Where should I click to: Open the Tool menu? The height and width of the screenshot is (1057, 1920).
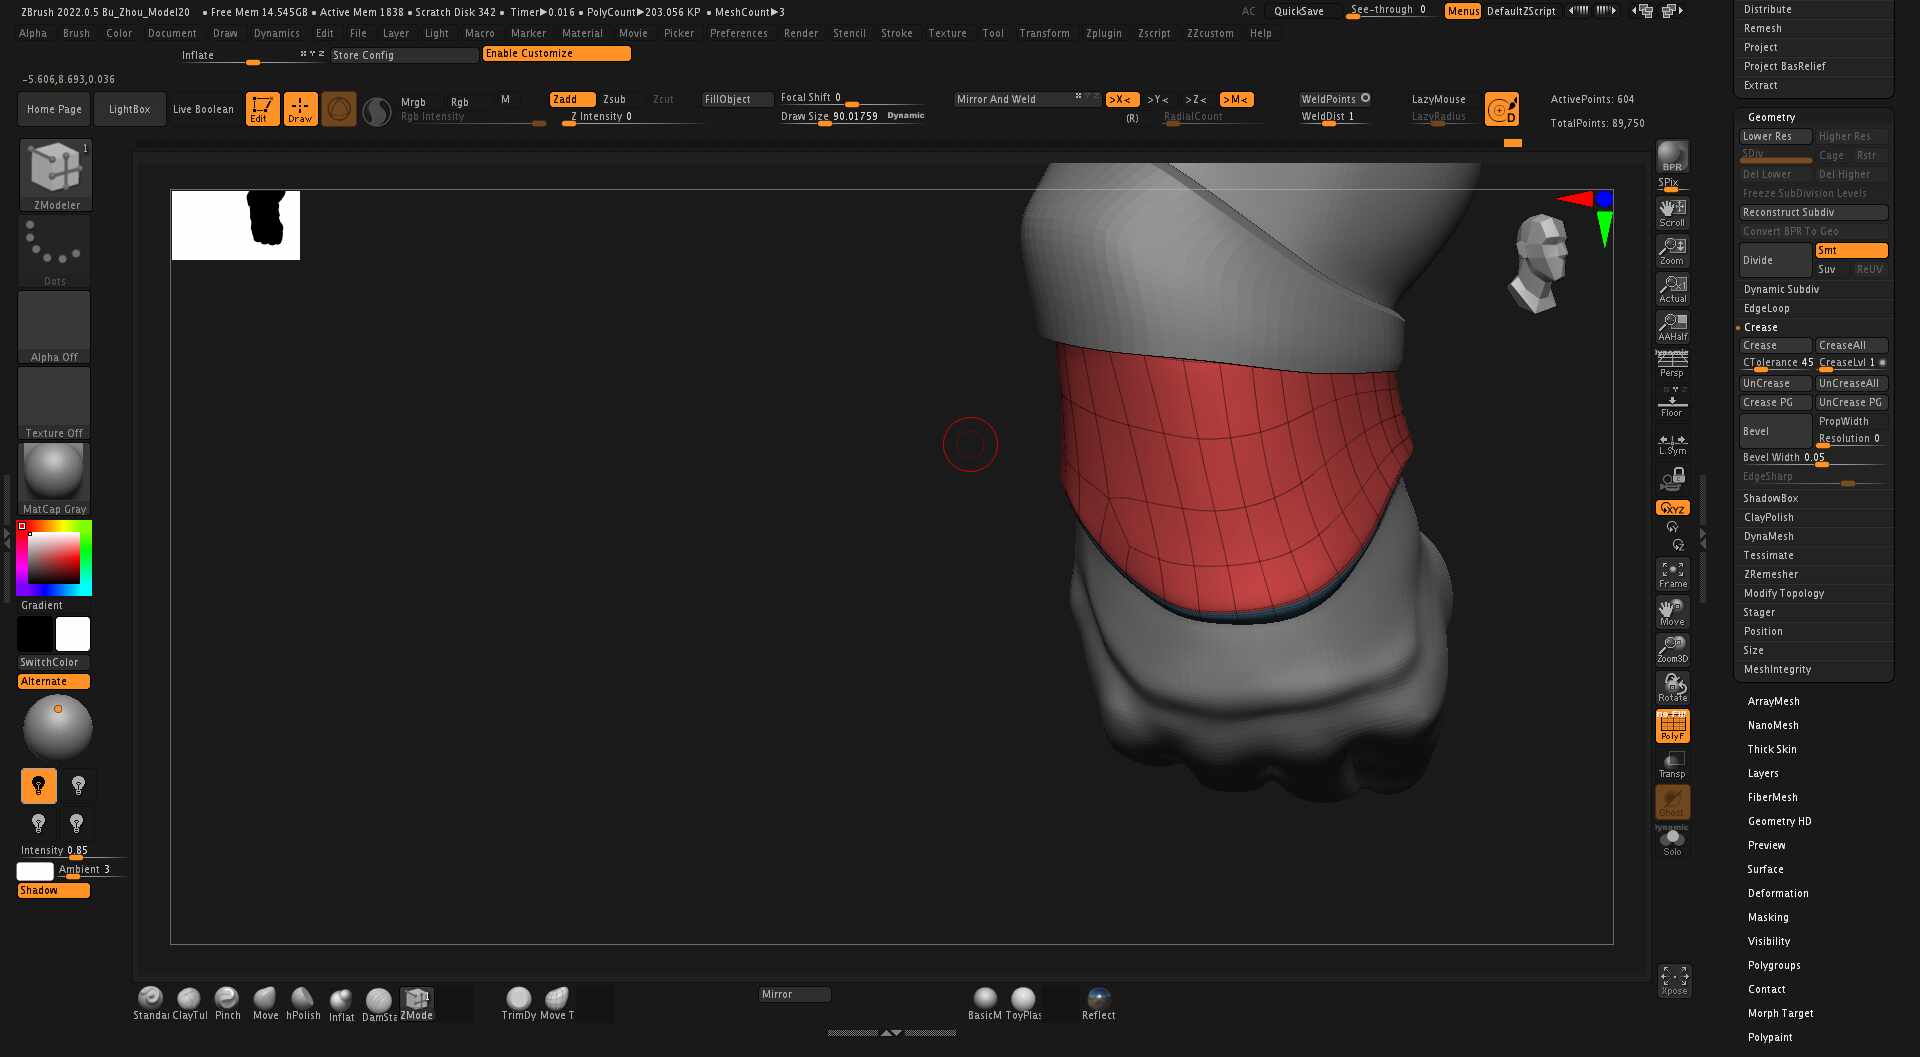pos(993,33)
